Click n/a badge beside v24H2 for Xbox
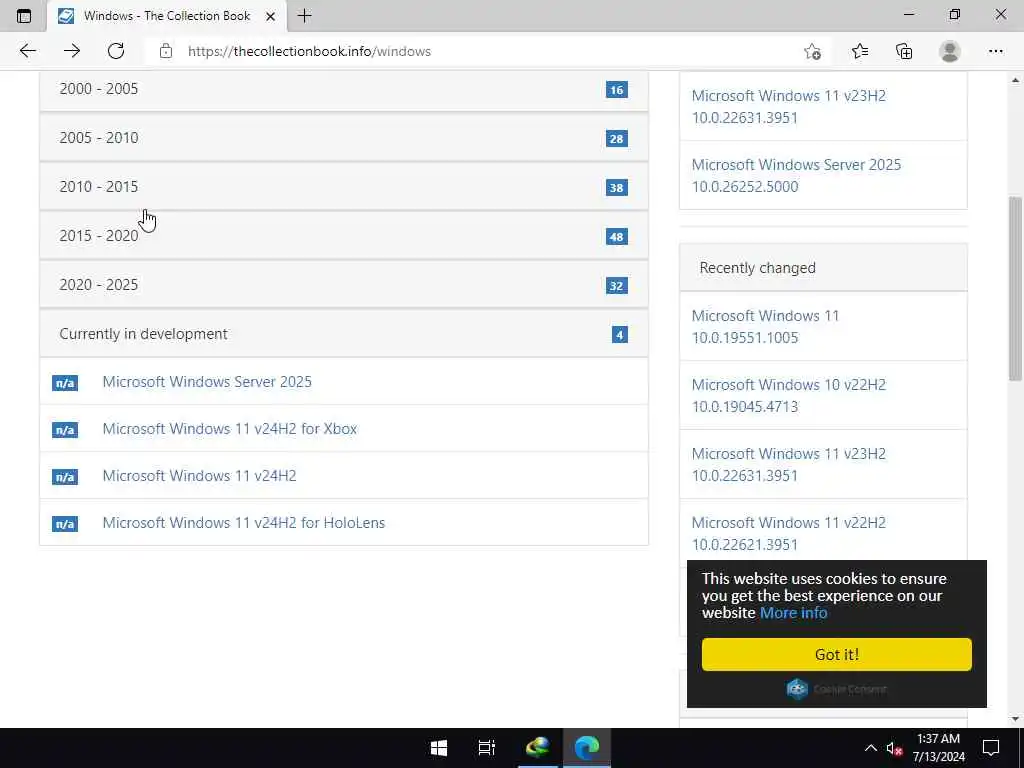The width and height of the screenshot is (1024, 768). coord(65,430)
